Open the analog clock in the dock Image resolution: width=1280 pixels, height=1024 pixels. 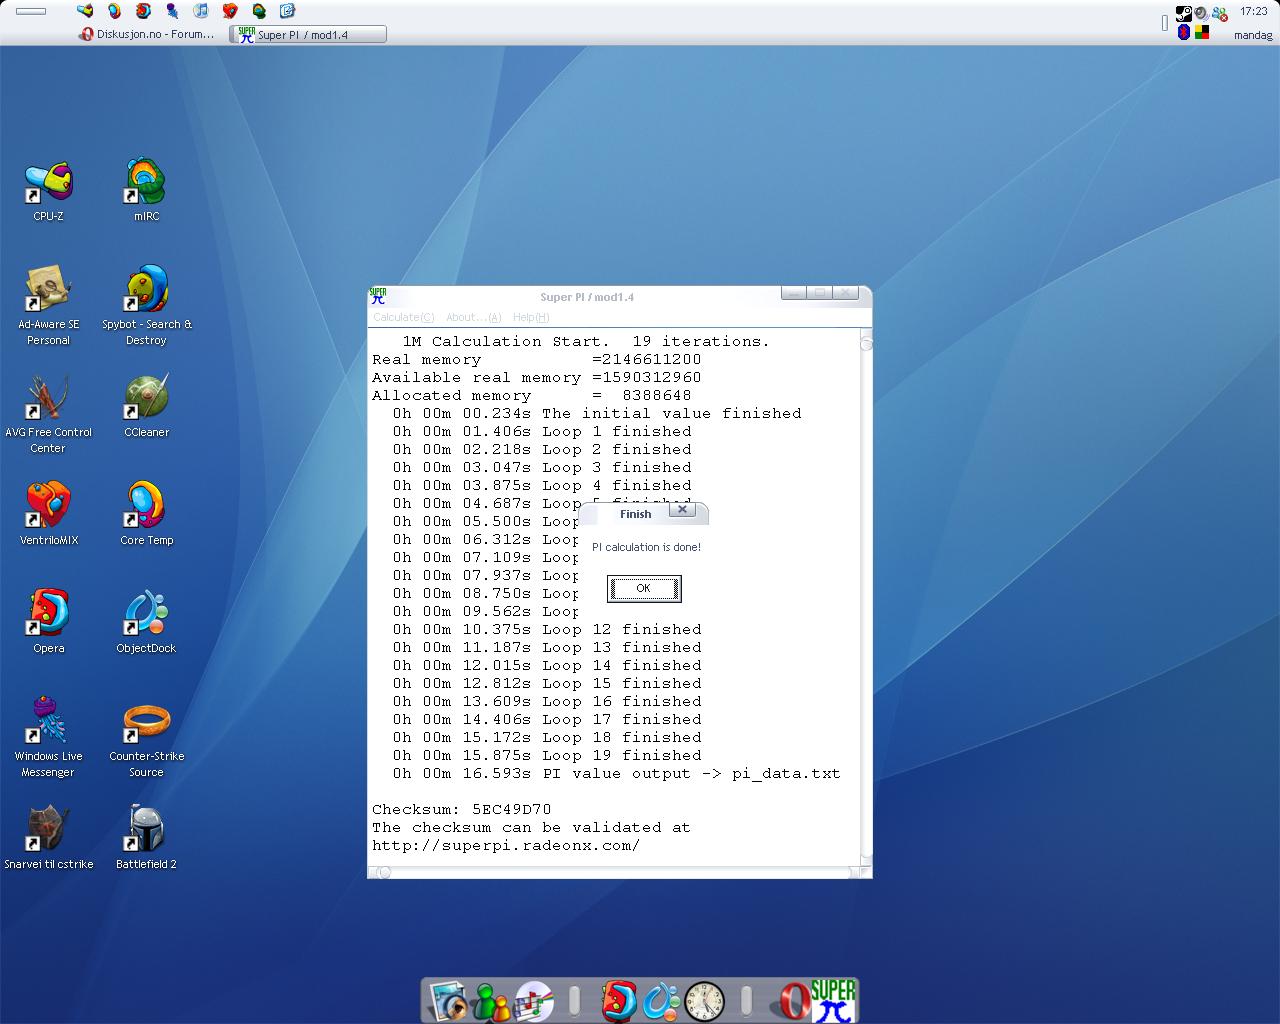click(x=704, y=1000)
